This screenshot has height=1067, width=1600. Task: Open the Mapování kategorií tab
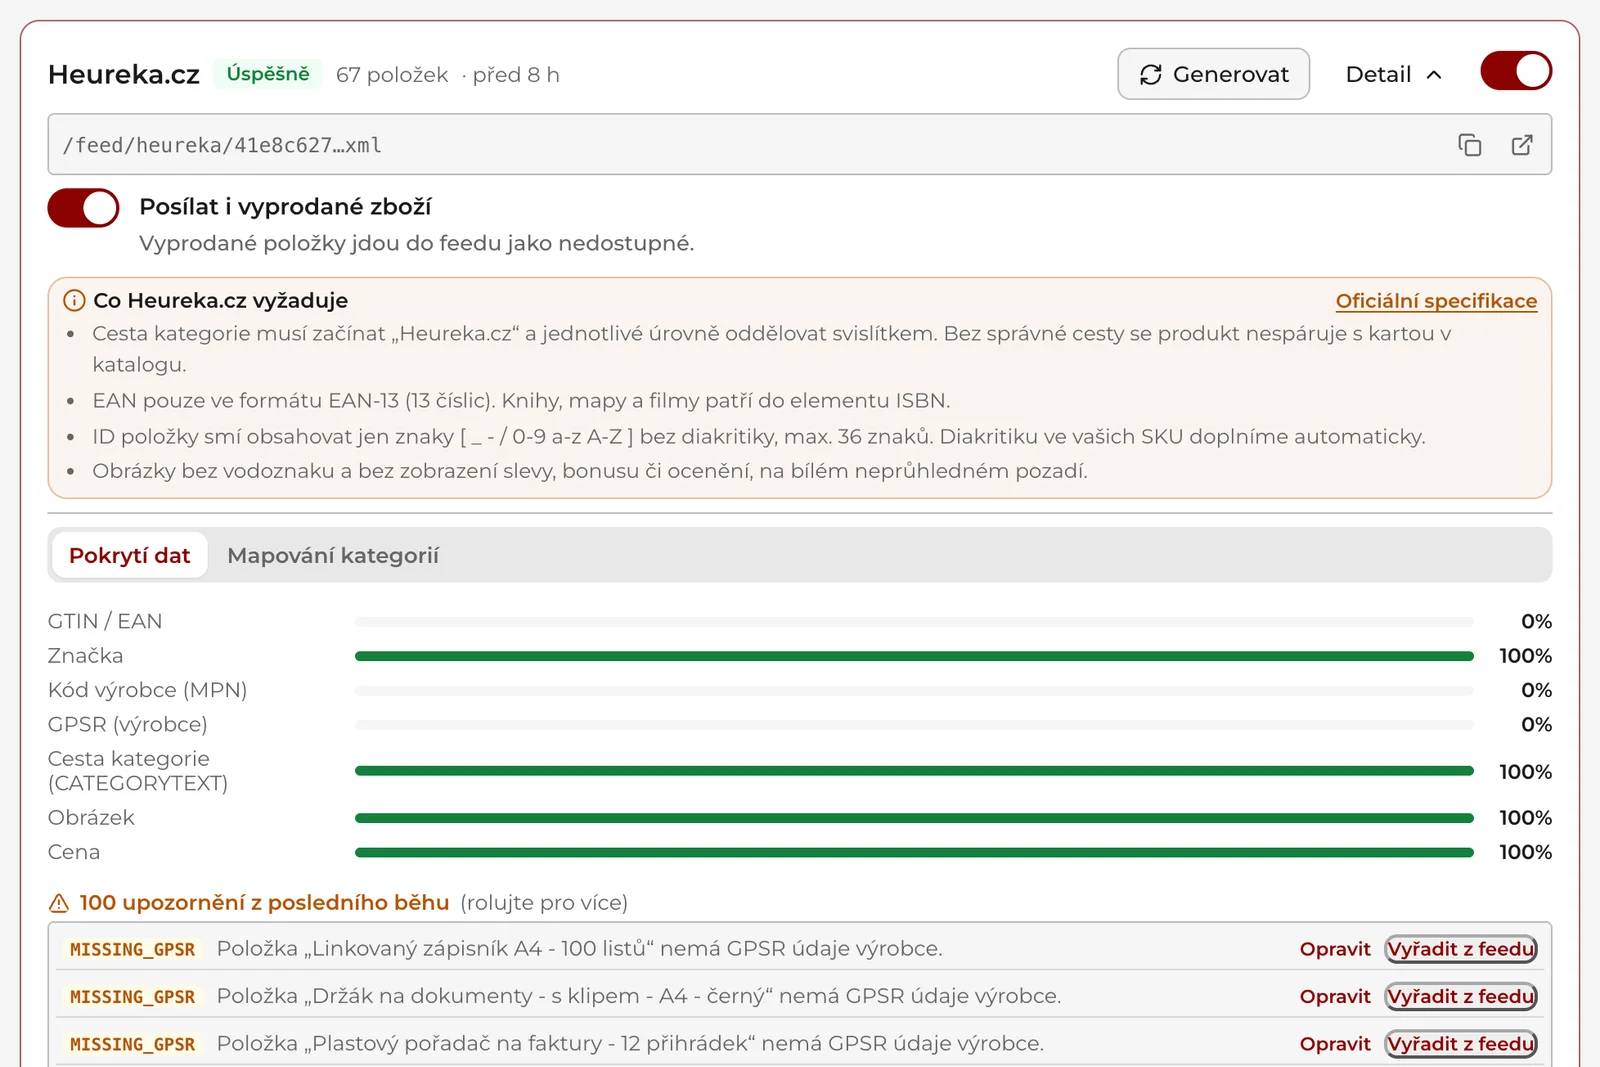[333, 555]
